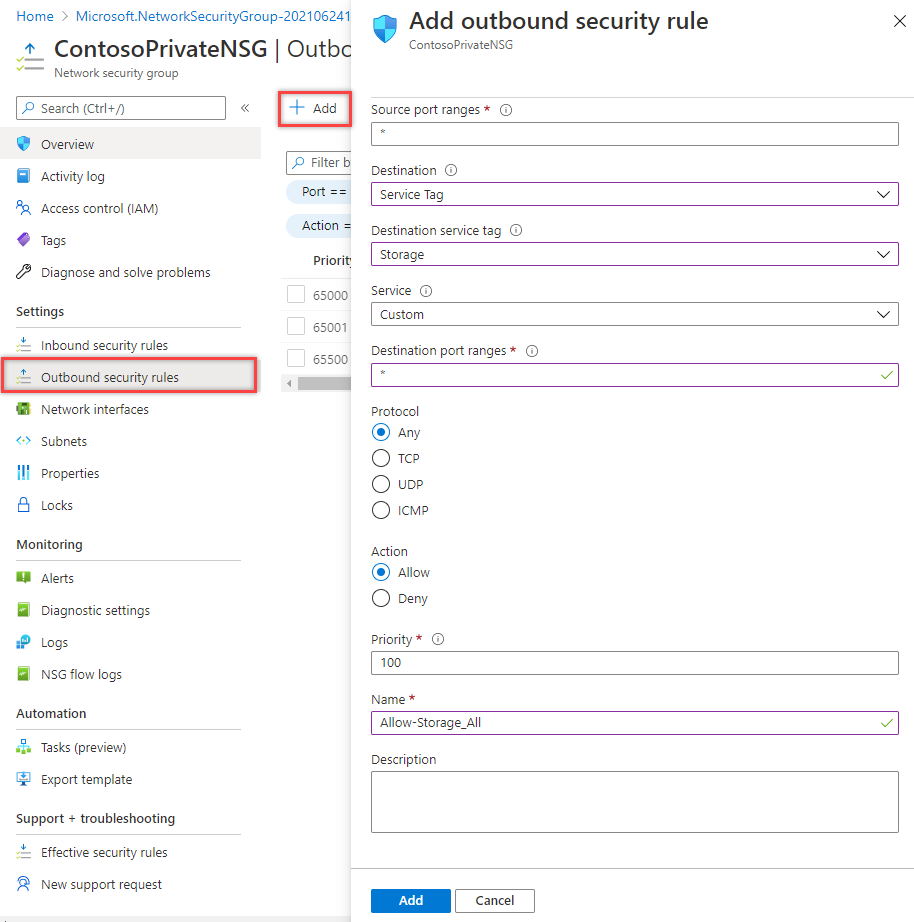Click the Overview shield icon
The image size is (914, 922).
pos(24,143)
